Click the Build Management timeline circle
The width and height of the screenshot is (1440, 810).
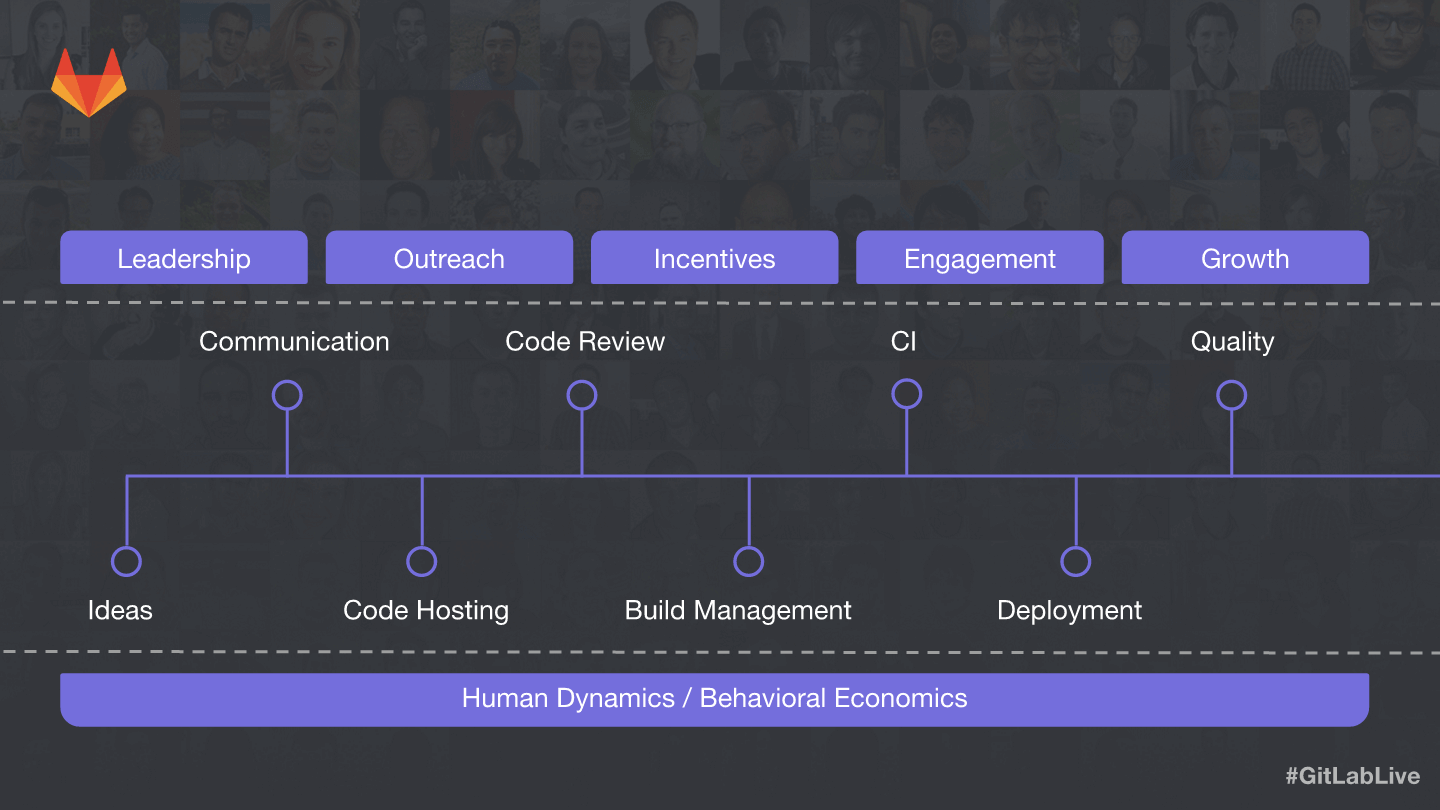tap(748, 561)
